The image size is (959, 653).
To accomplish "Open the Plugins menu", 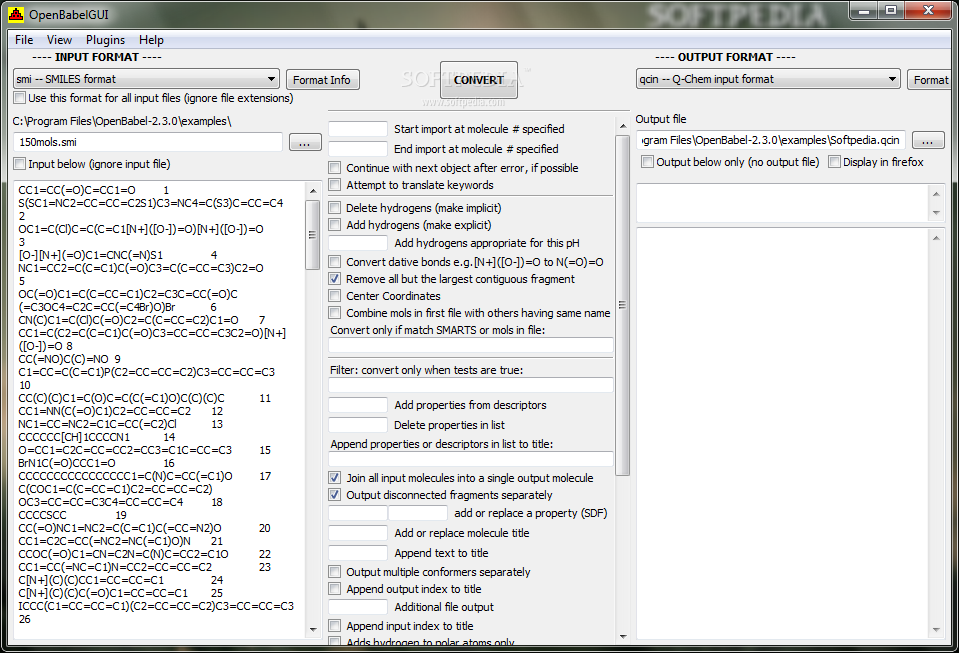I will click(x=105, y=40).
